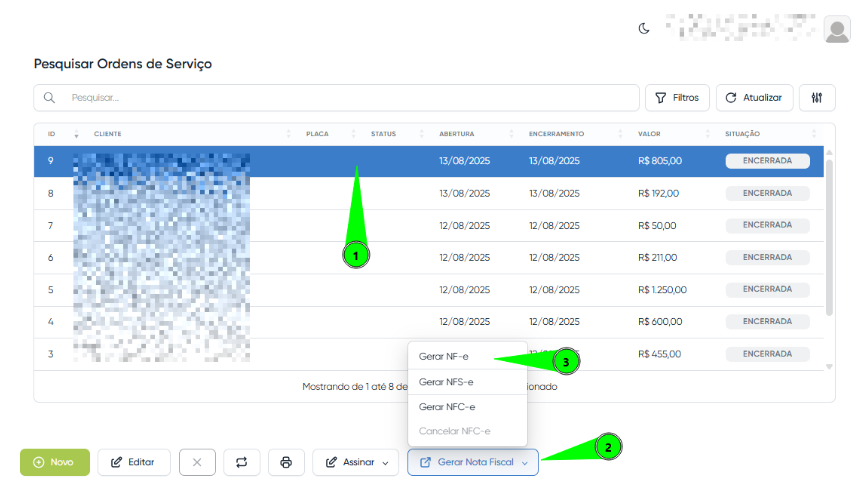Toggle dark mode moon icon
Viewport: 863px width, 490px height.
pos(644,28)
